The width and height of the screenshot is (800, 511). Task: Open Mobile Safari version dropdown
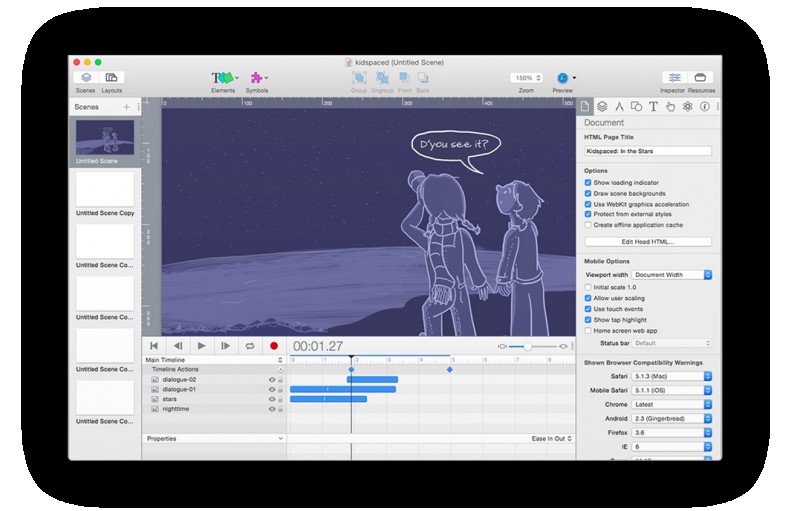coord(671,391)
